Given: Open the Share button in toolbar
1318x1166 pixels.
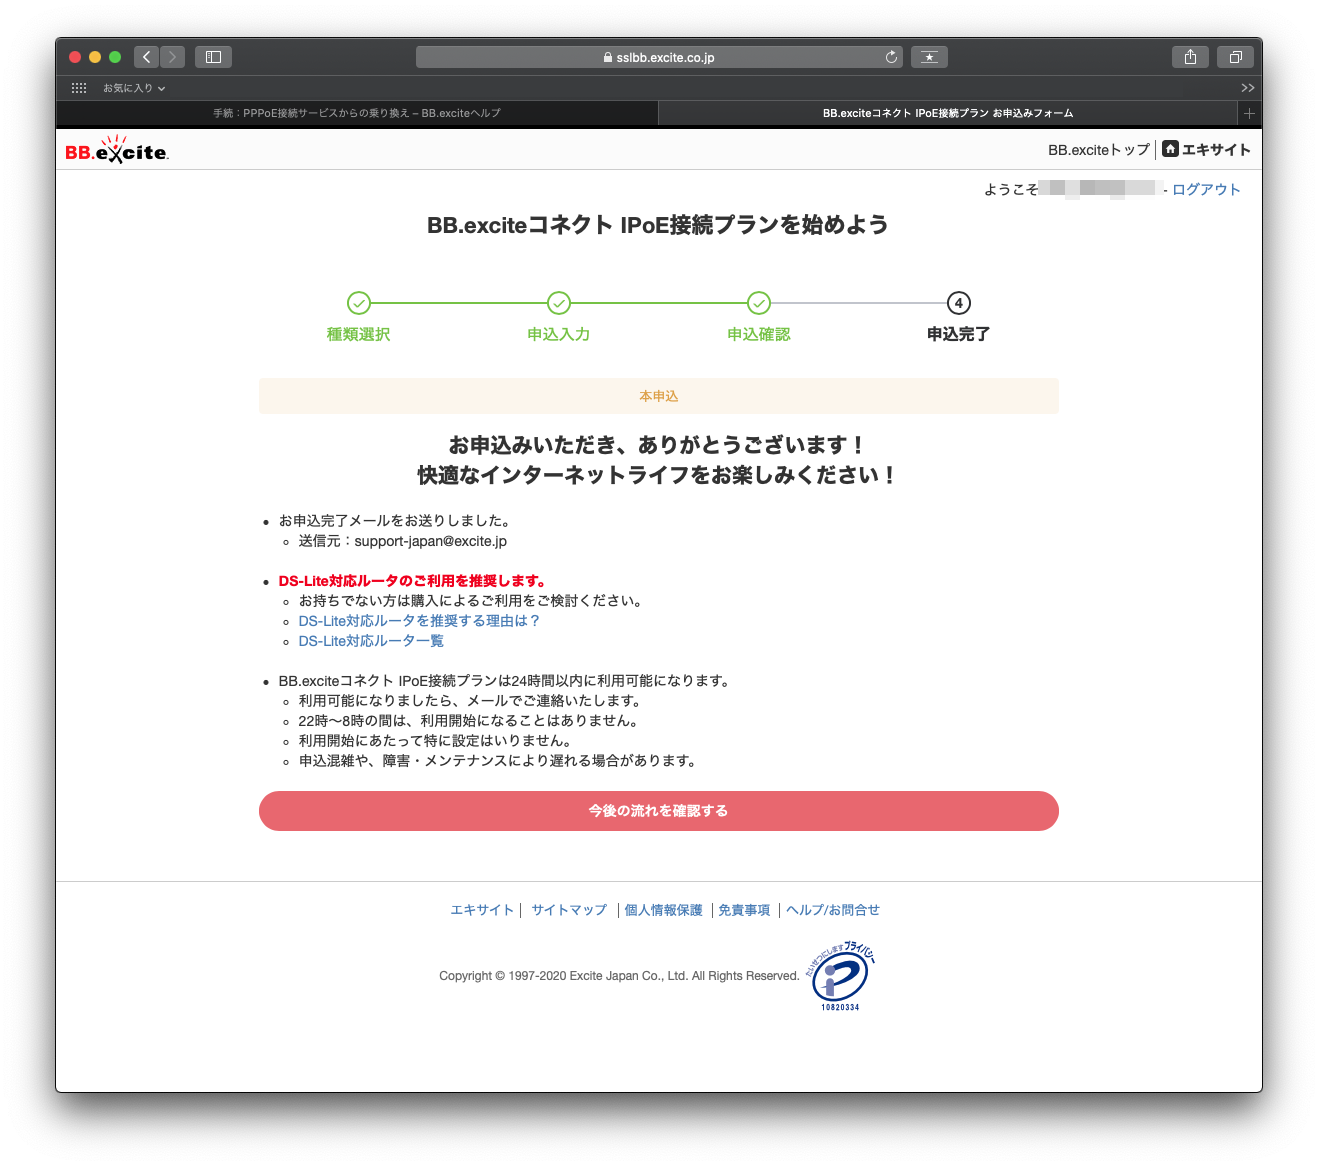Looking at the screenshot, I should click(x=1190, y=57).
